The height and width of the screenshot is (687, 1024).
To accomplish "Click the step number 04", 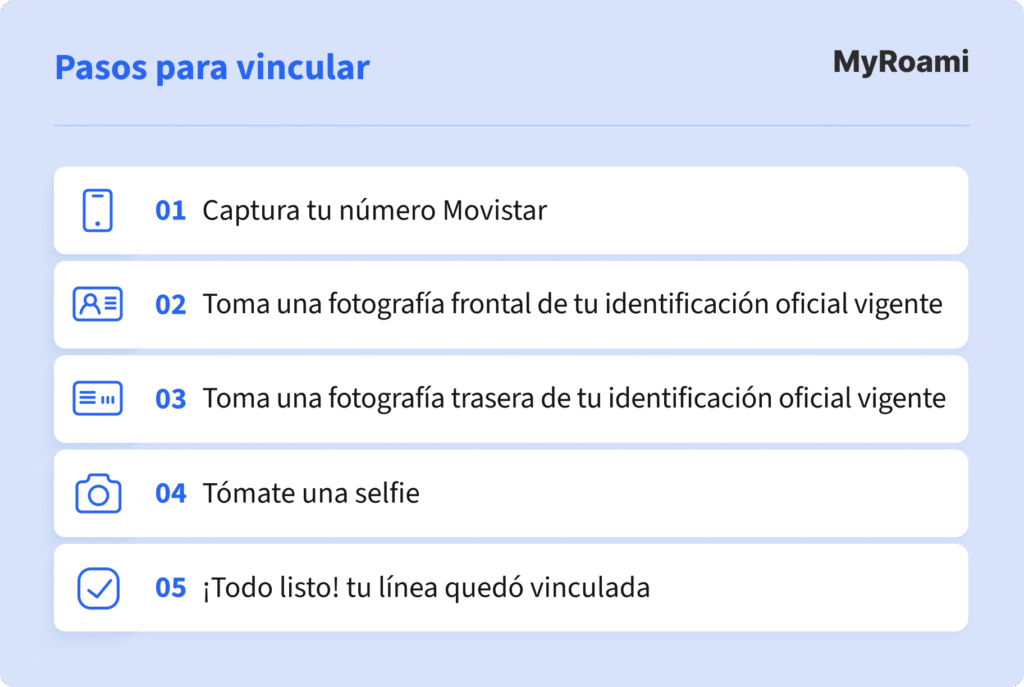I will click(x=170, y=494).
